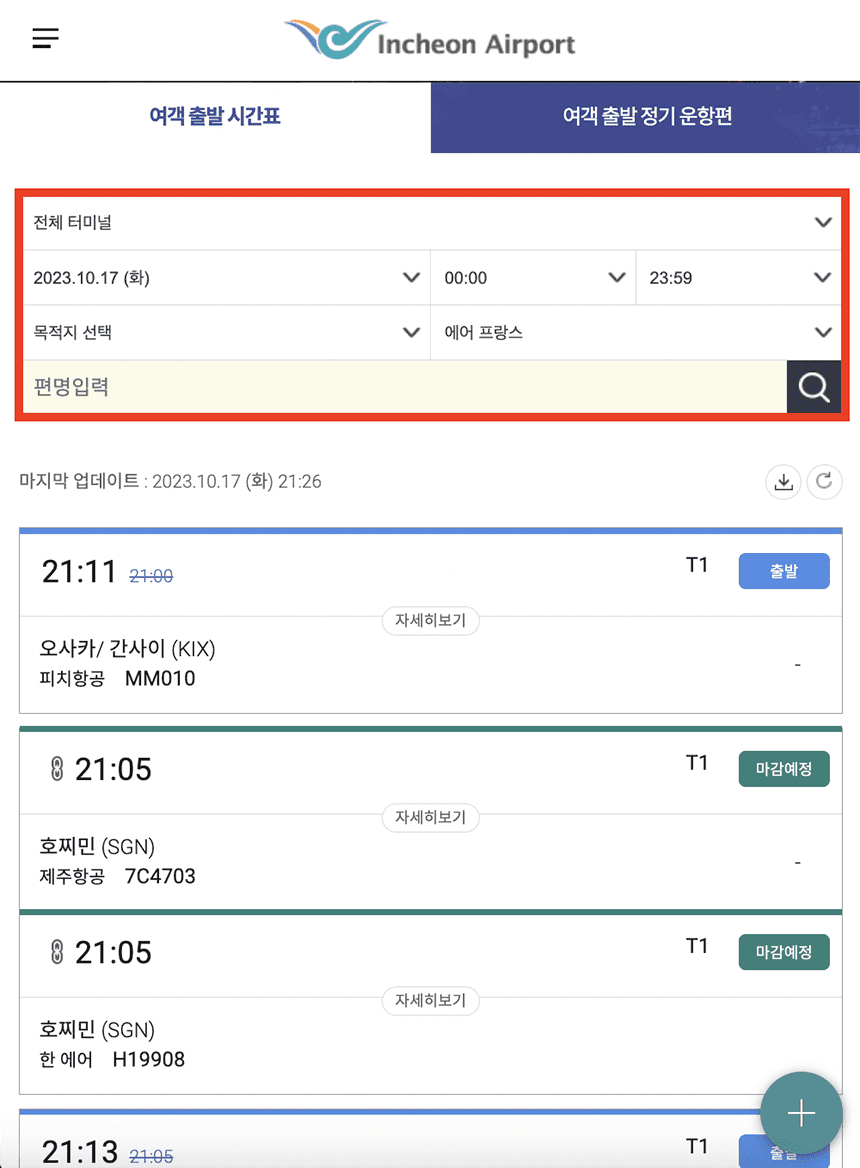Open the 00:00 start time dropdown
The image size is (860, 1168).
point(533,277)
